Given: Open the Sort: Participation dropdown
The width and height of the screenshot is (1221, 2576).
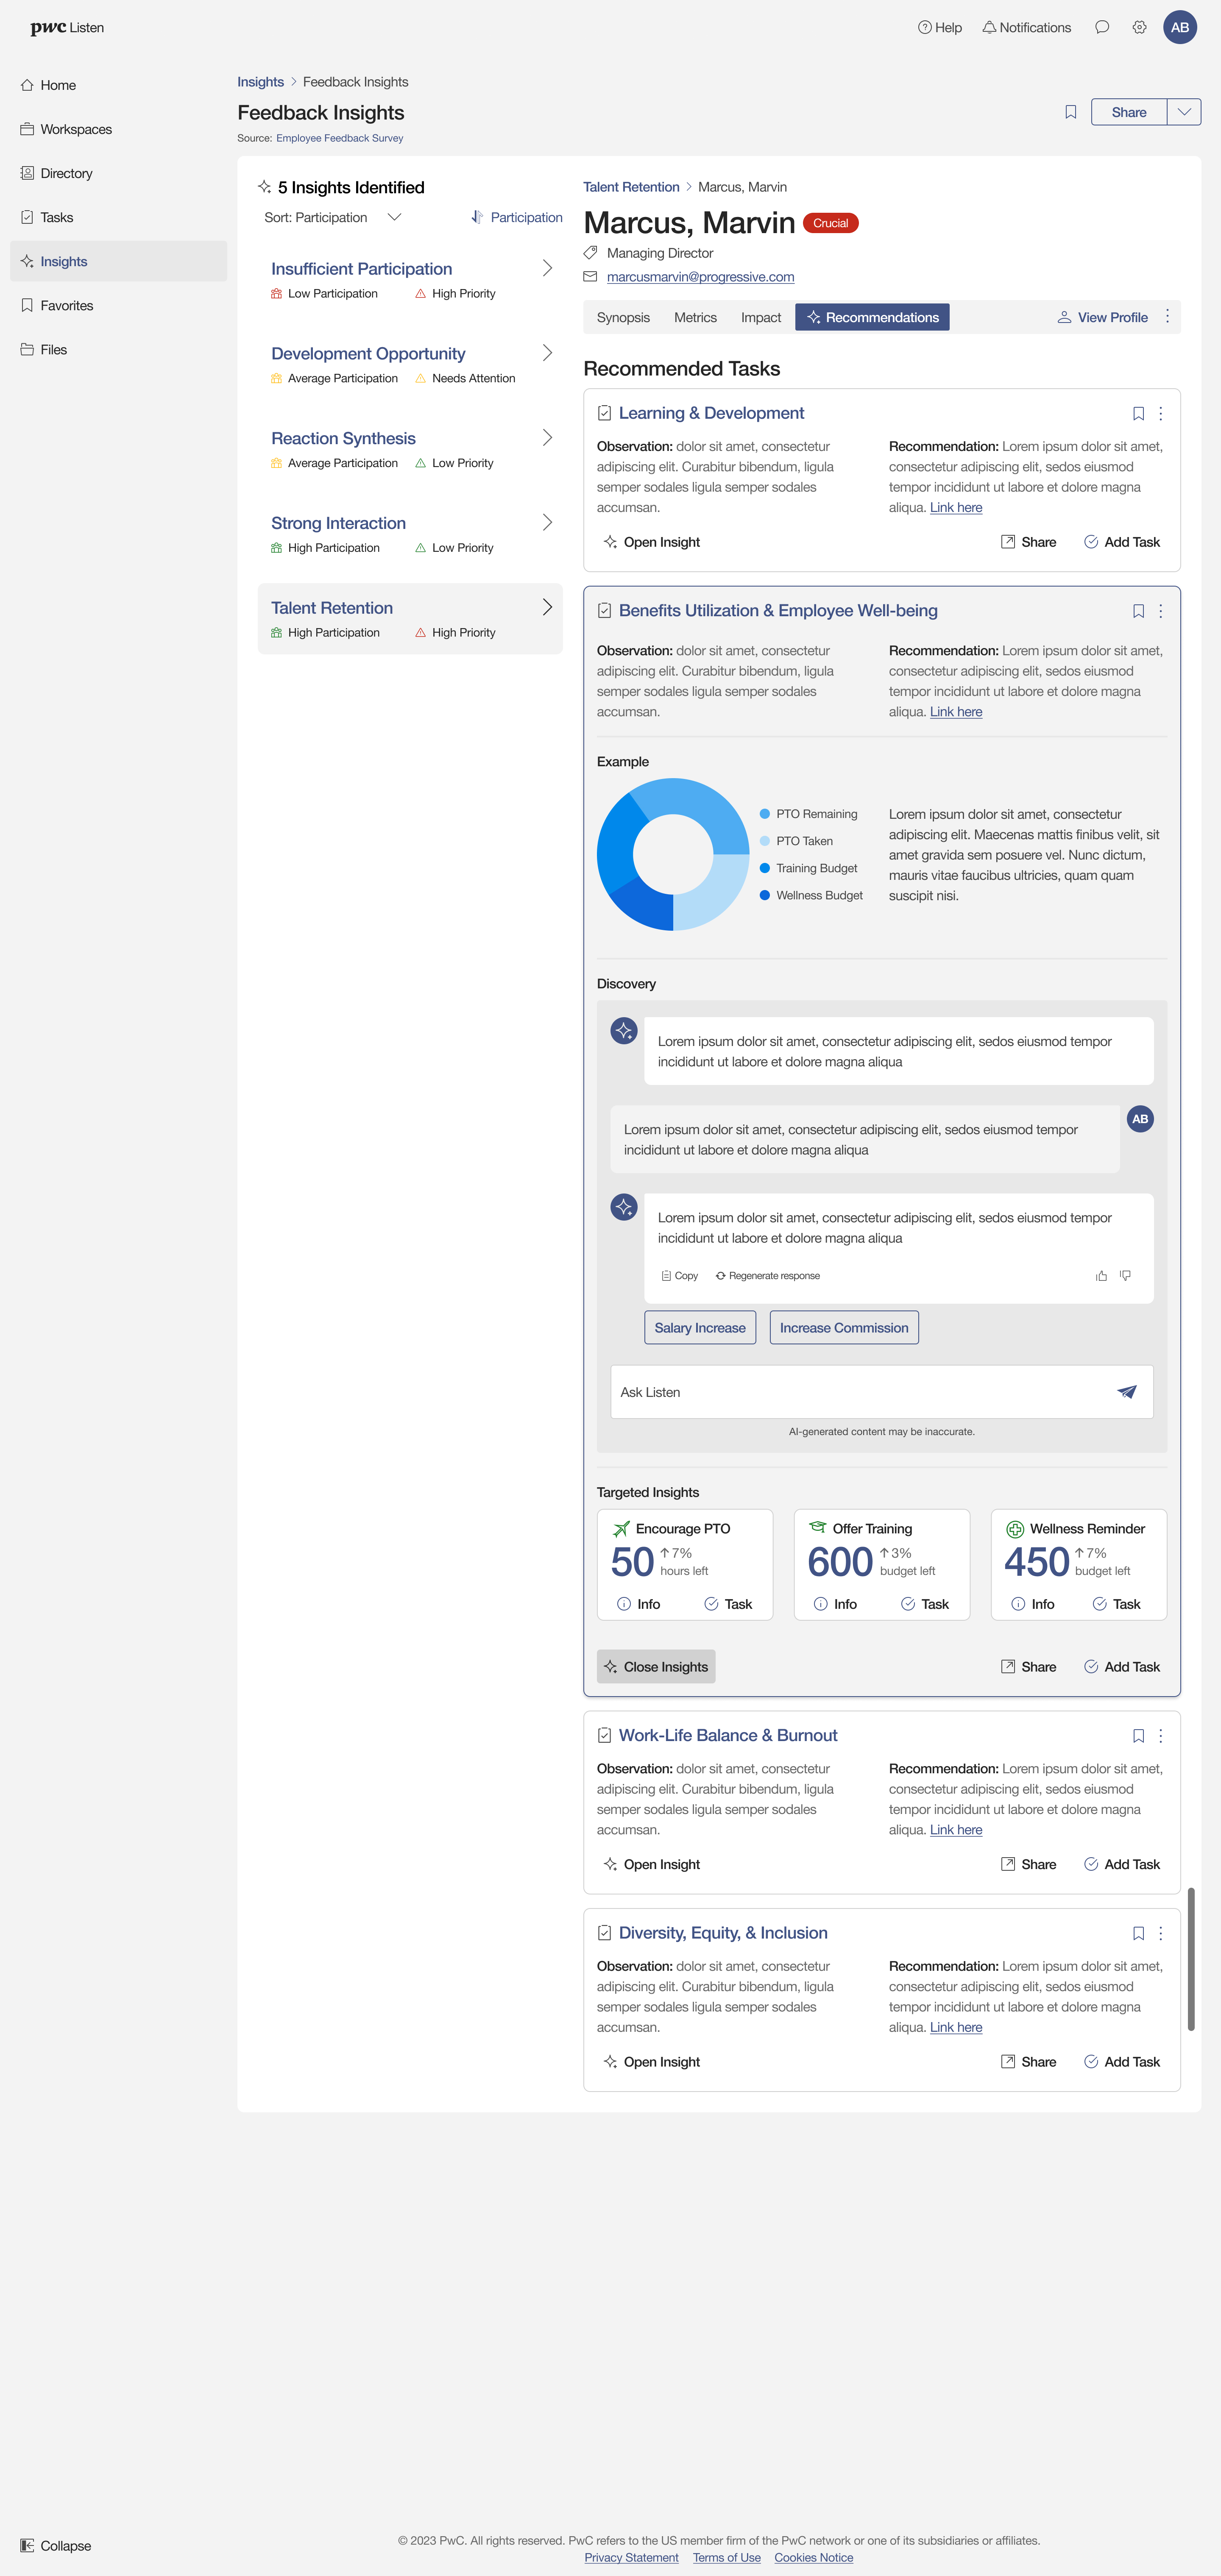Looking at the screenshot, I should point(333,217).
